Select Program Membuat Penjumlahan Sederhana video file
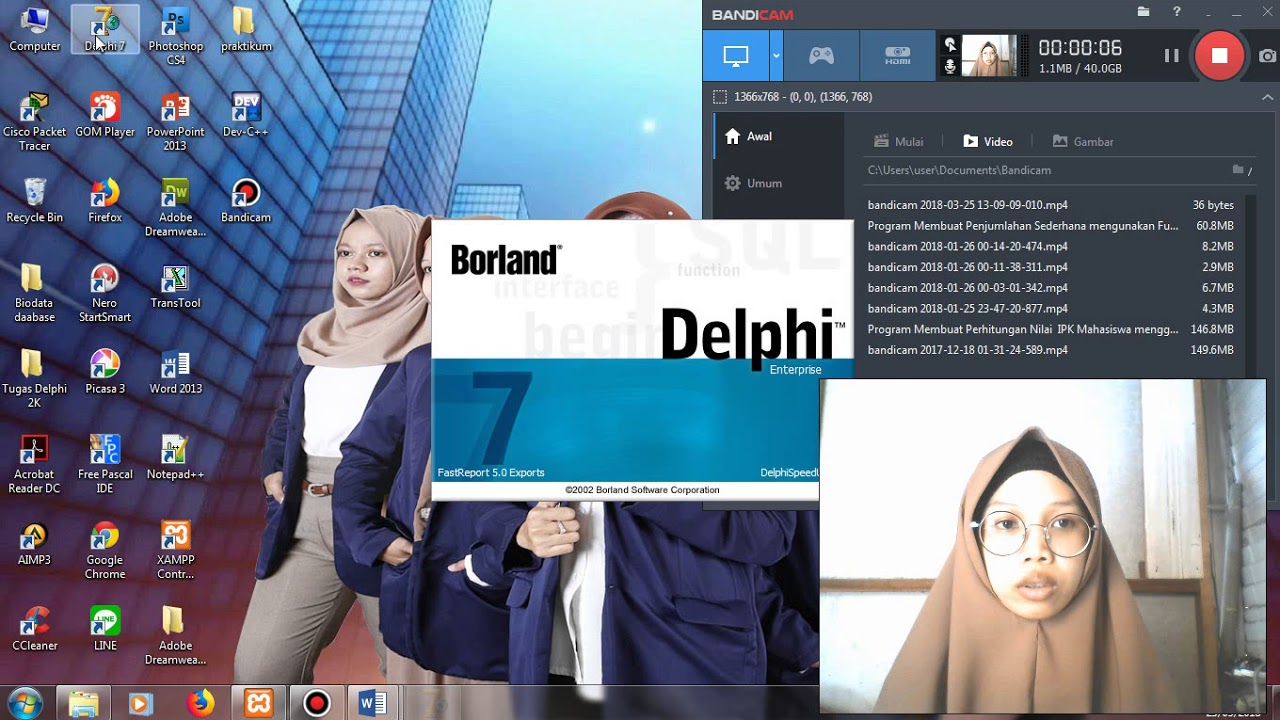This screenshot has width=1280, height=720. 1050,226
